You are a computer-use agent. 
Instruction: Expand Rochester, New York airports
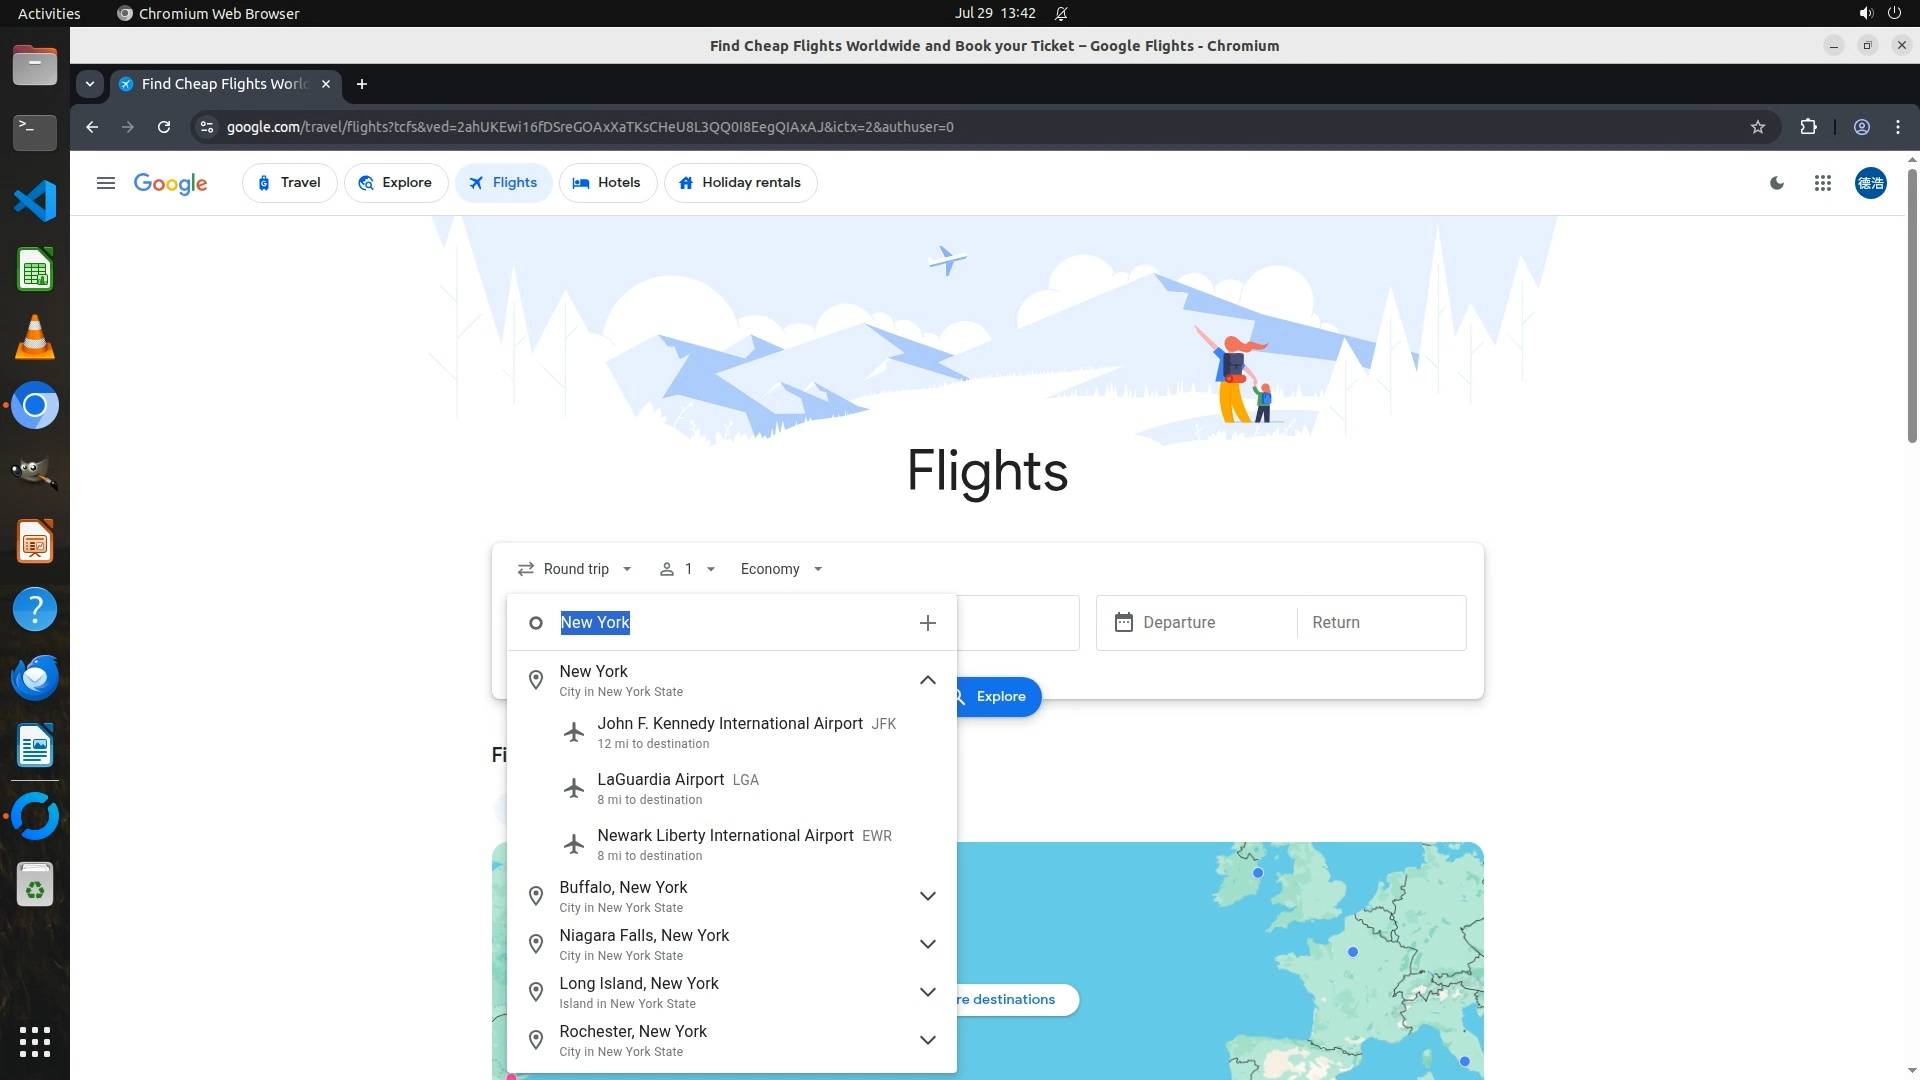(x=927, y=1040)
